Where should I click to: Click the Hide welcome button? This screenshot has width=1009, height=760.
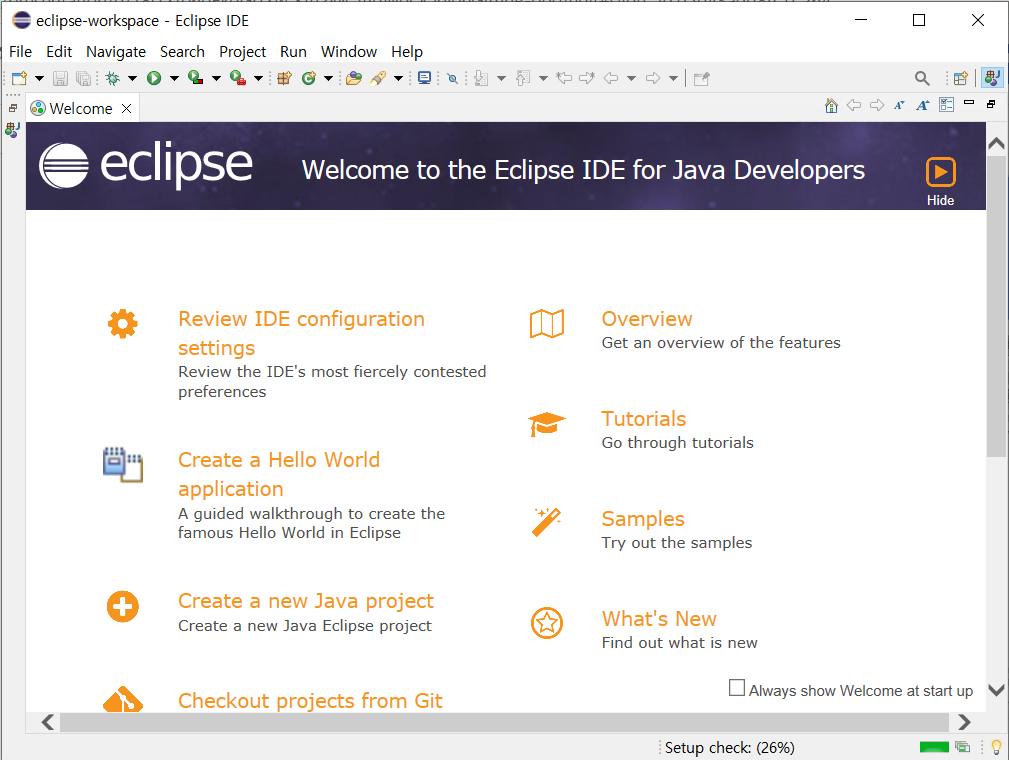click(x=941, y=181)
